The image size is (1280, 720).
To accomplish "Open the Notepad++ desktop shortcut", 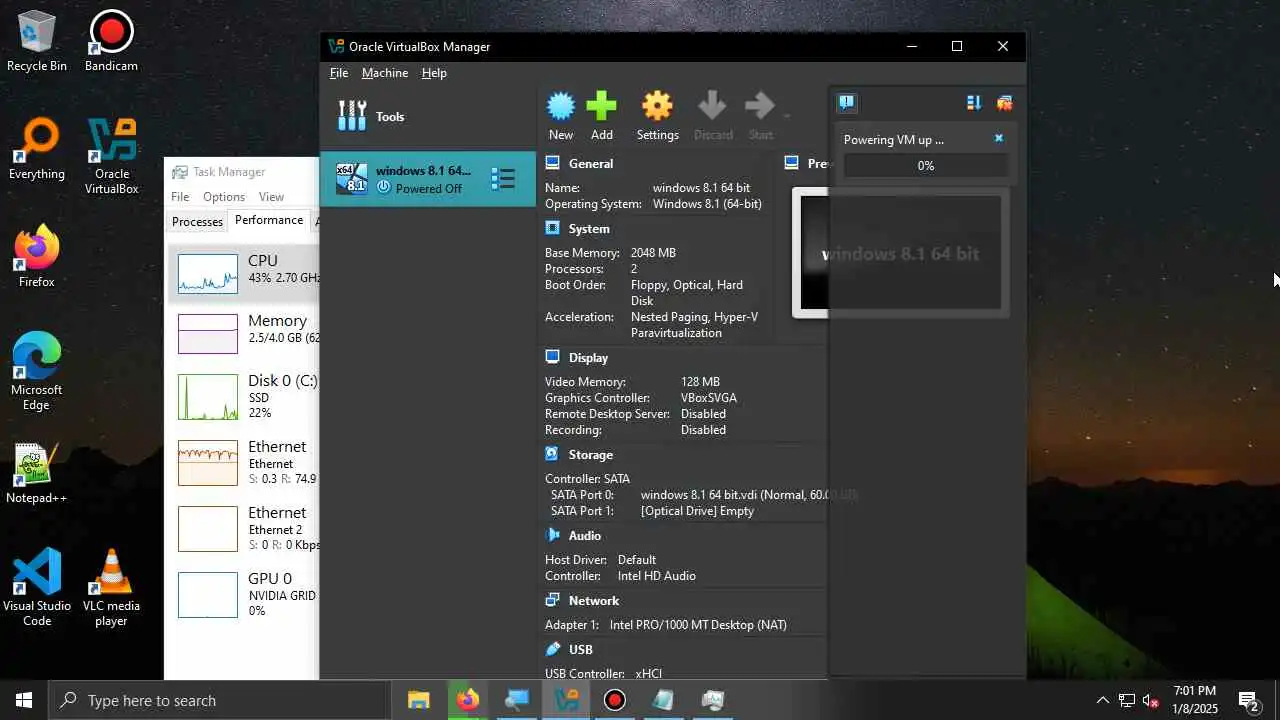I will point(37,473).
